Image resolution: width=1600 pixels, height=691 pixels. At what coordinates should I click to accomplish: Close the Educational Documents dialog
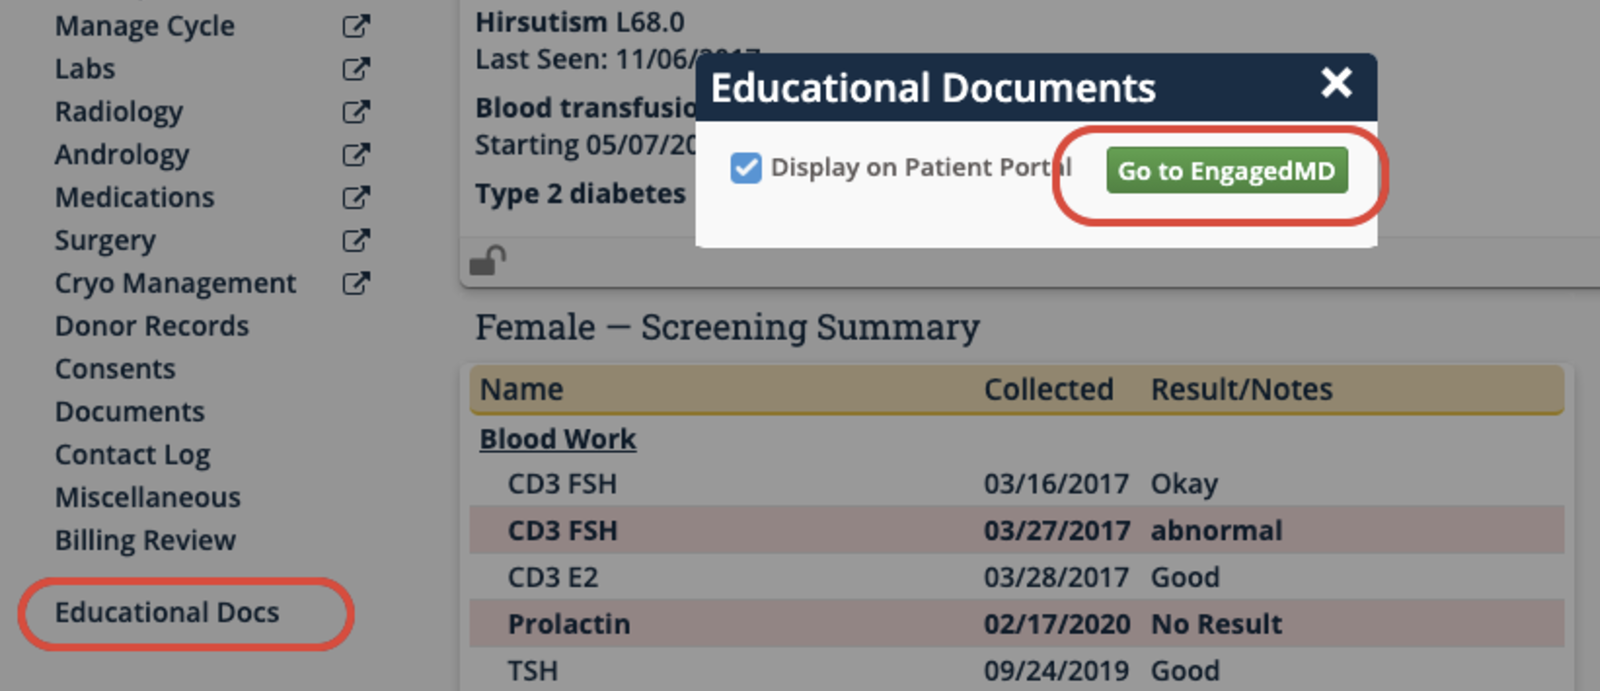[1336, 82]
